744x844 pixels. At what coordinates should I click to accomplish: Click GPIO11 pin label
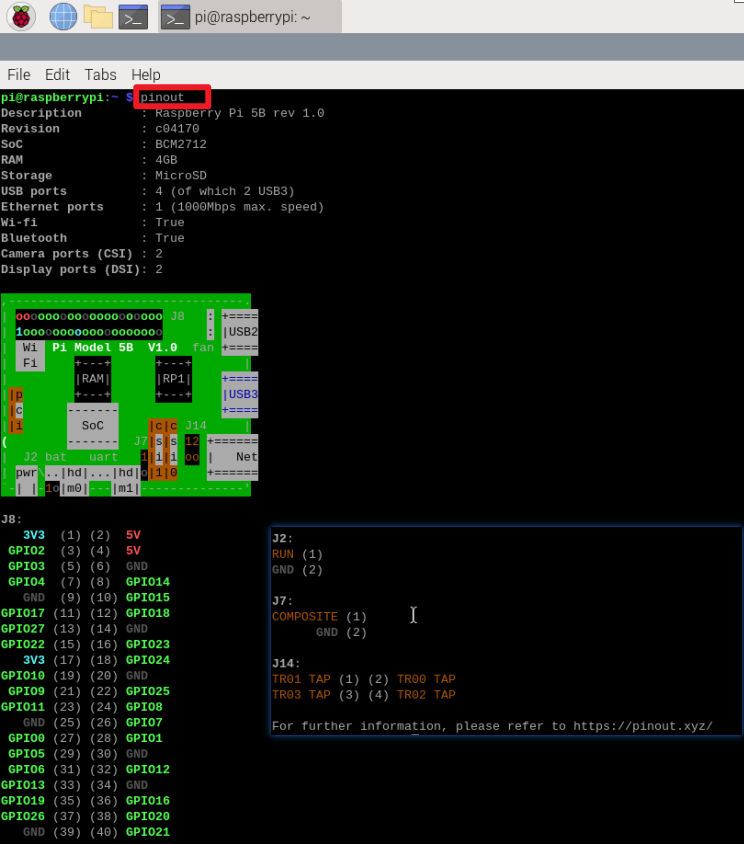click(x=23, y=707)
